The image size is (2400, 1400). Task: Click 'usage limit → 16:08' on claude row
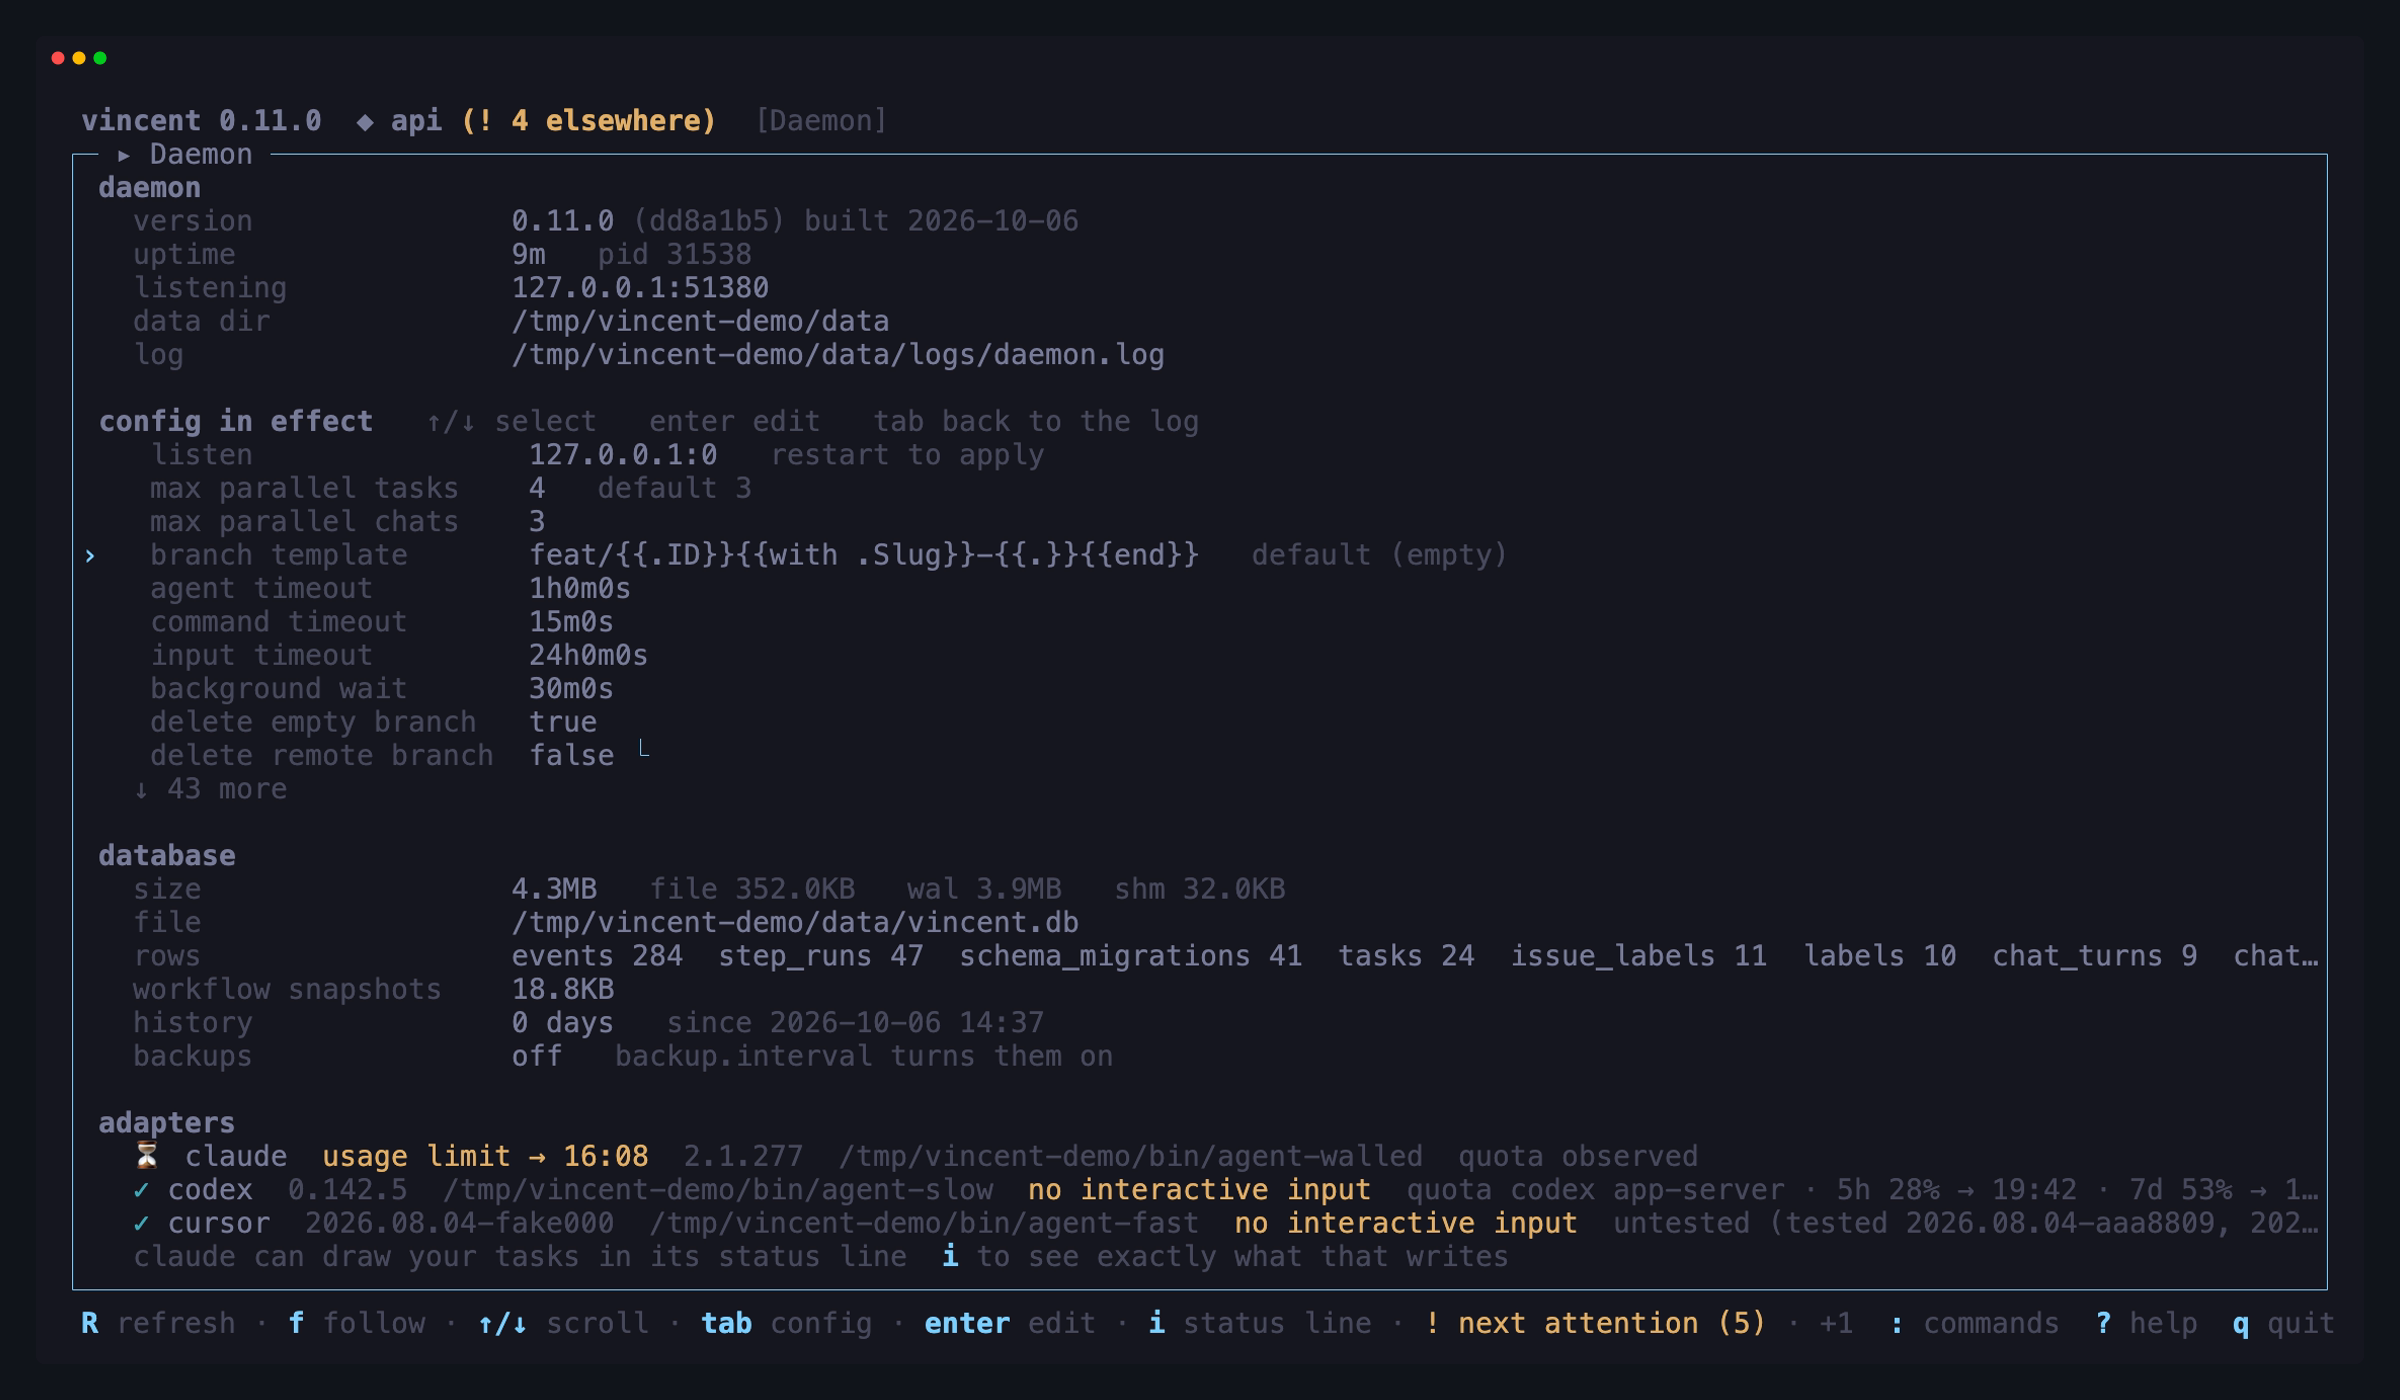pos(485,1156)
